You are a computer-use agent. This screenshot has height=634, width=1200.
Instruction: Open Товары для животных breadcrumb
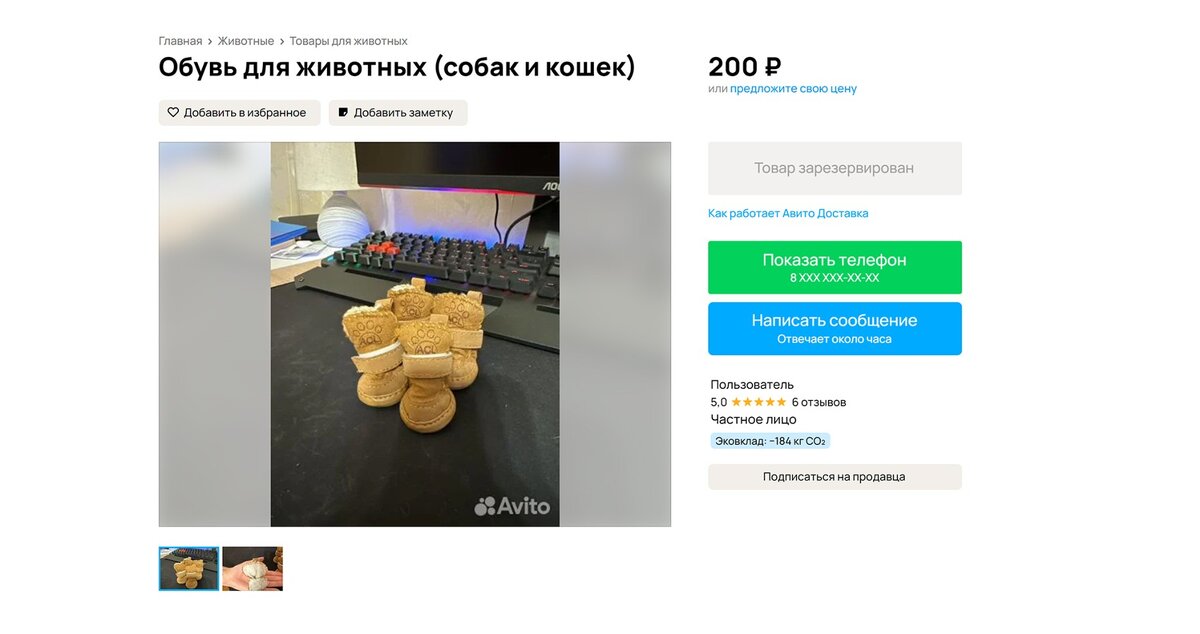pyautogui.click(x=349, y=41)
